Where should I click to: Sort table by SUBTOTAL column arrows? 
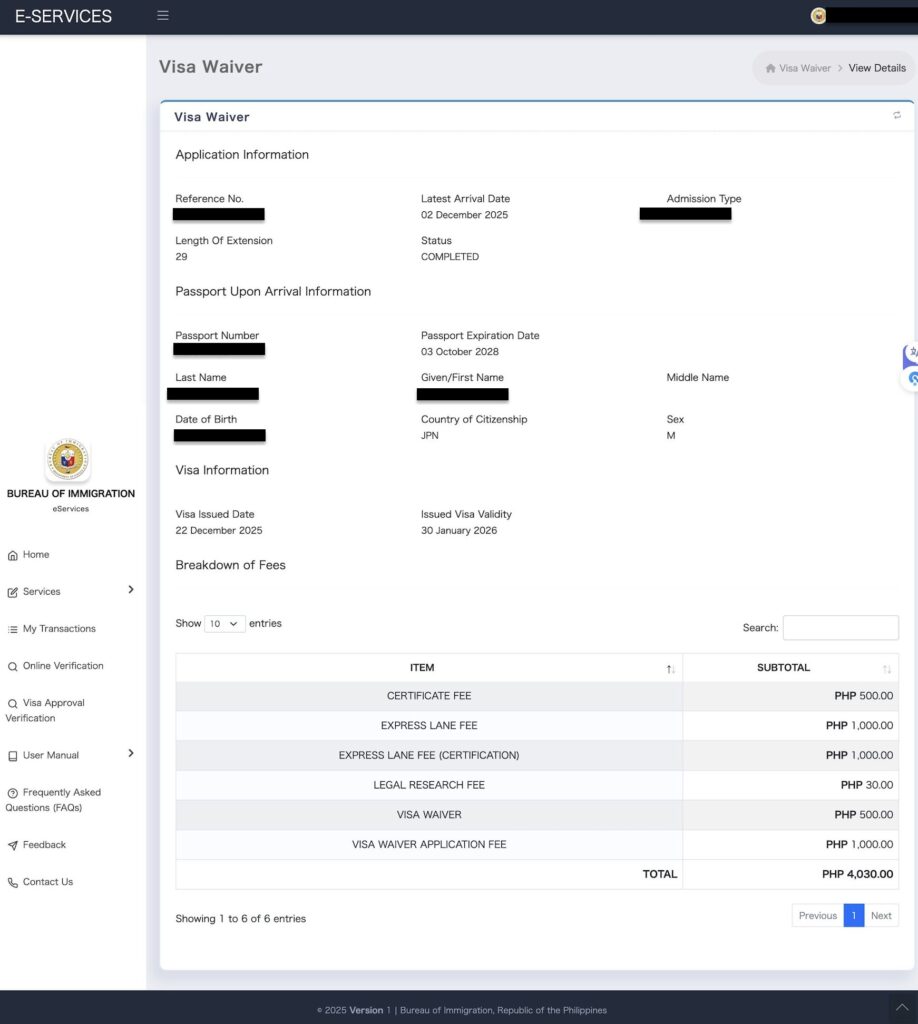(x=886, y=668)
